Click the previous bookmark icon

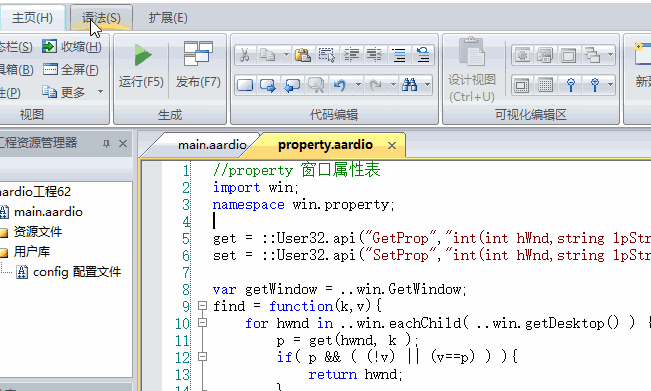292,85
